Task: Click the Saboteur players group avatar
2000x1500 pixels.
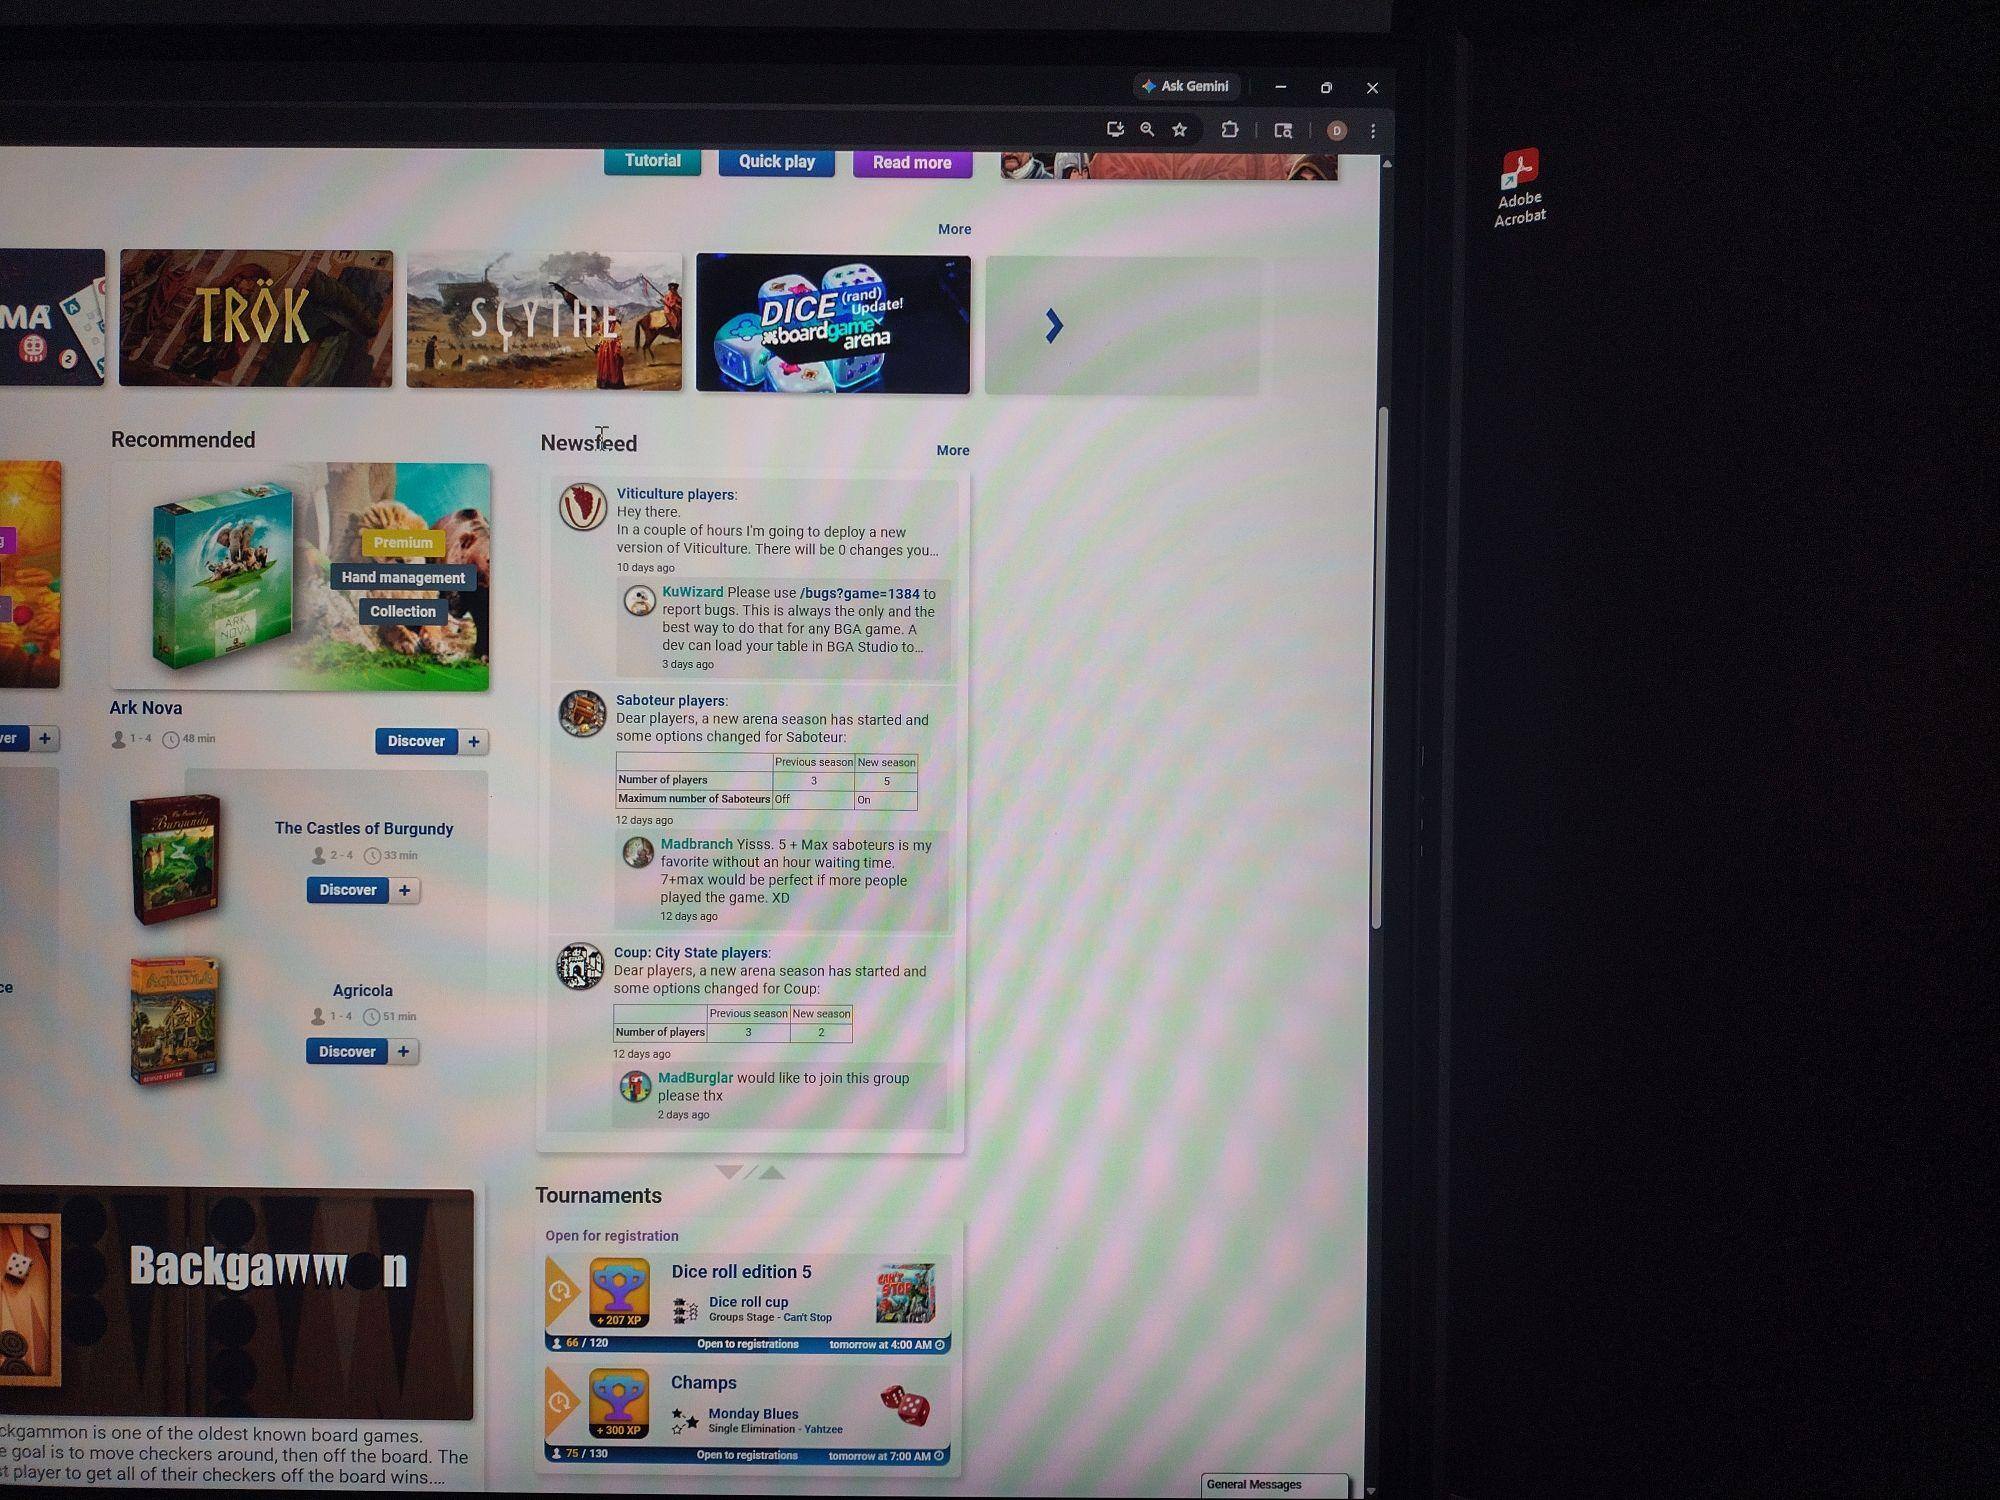Action: pyautogui.click(x=582, y=713)
